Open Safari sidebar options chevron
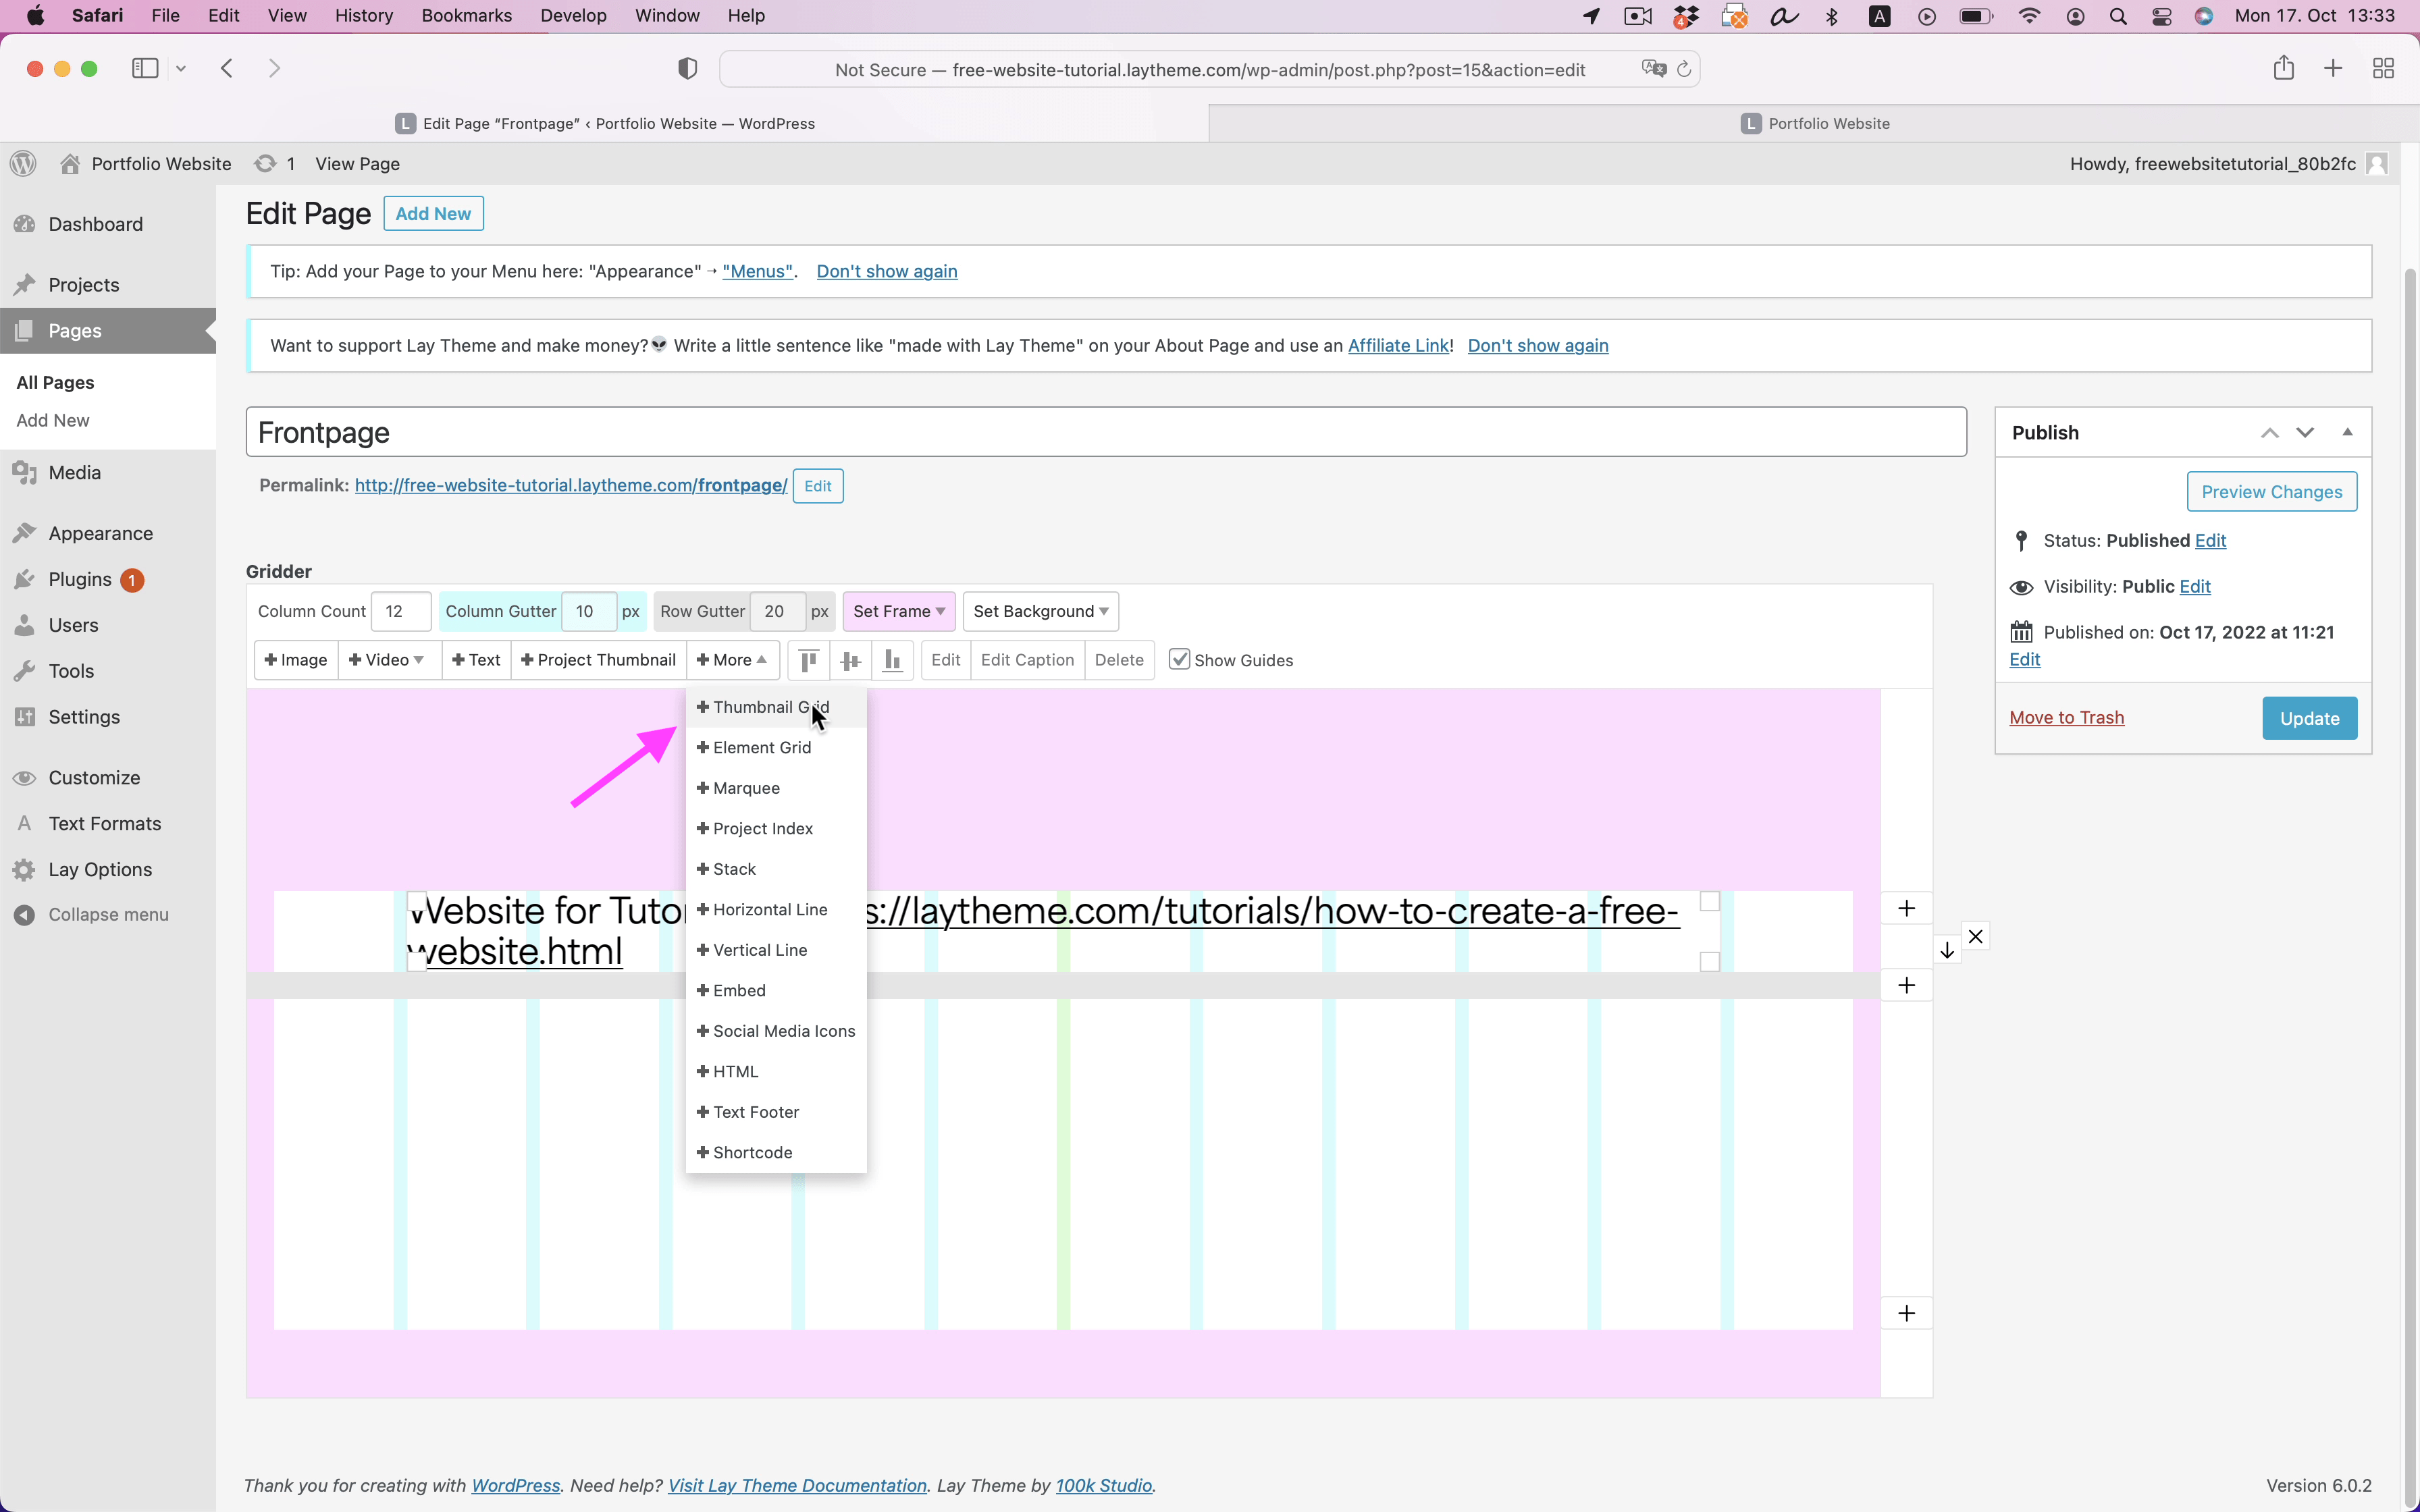Screen dimensions: 2420x1512 181,68
